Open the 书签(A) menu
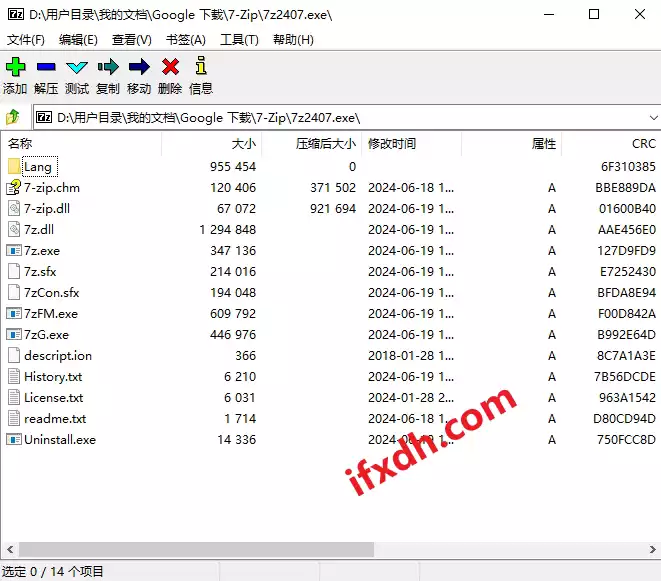This screenshot has height=581, width=661. point(185,40)
